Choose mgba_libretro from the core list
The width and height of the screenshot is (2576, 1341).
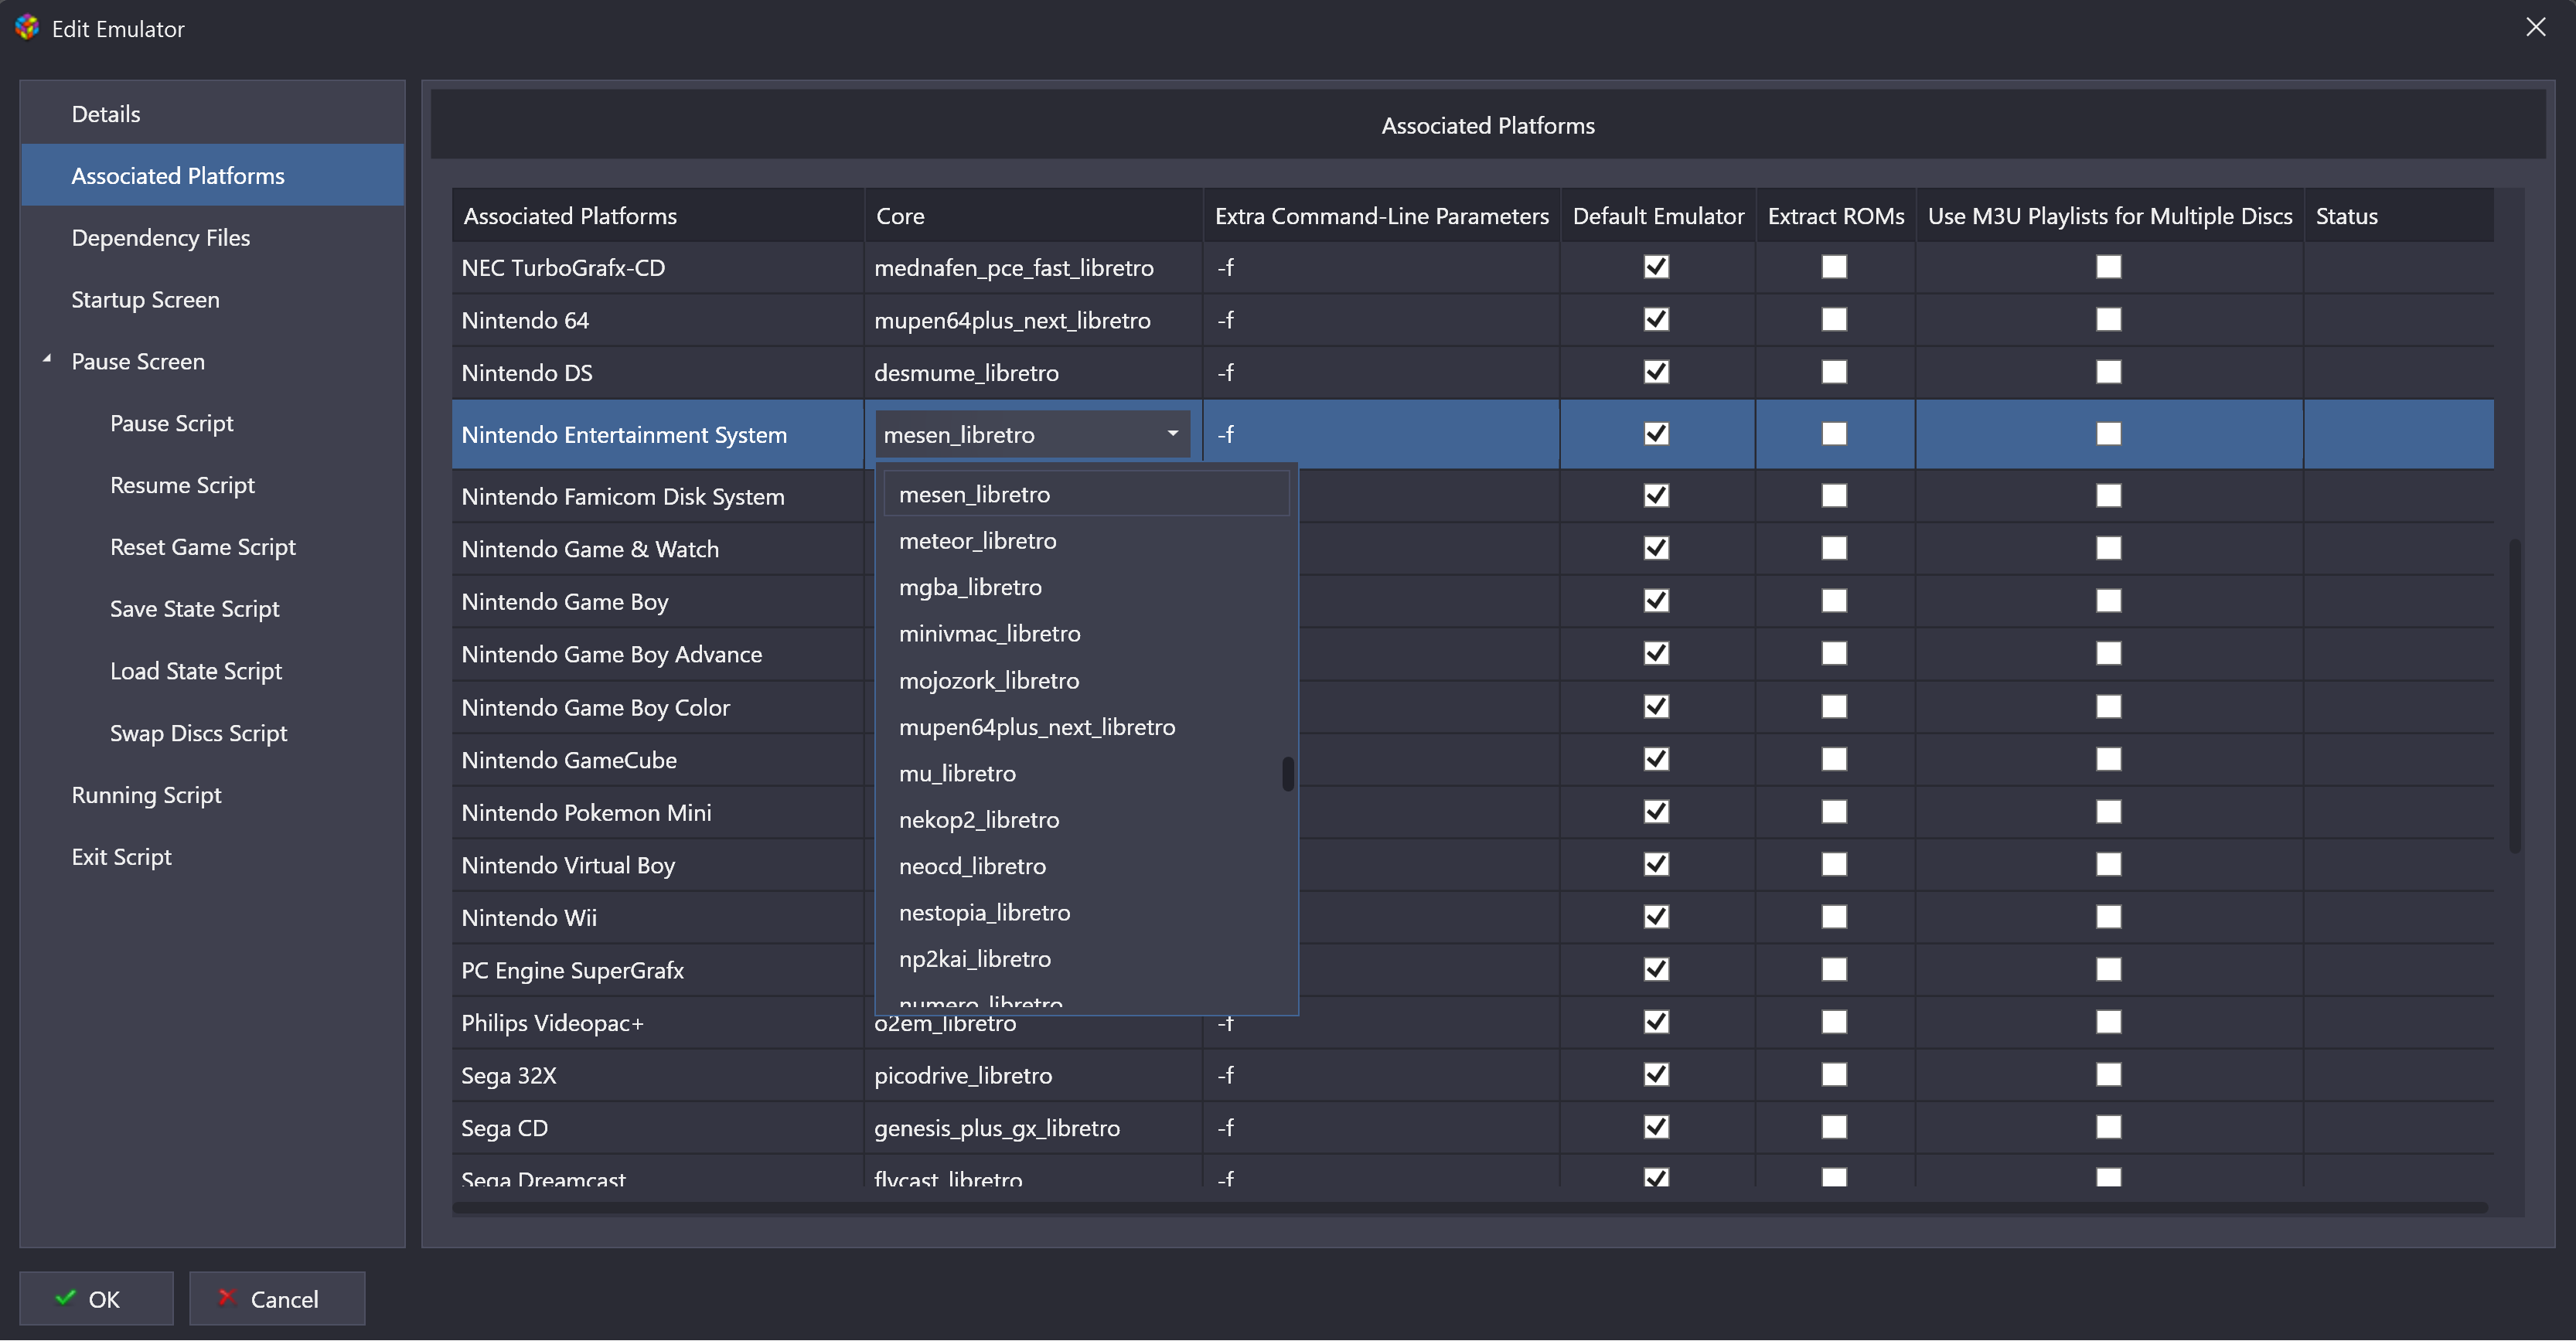1087,587
